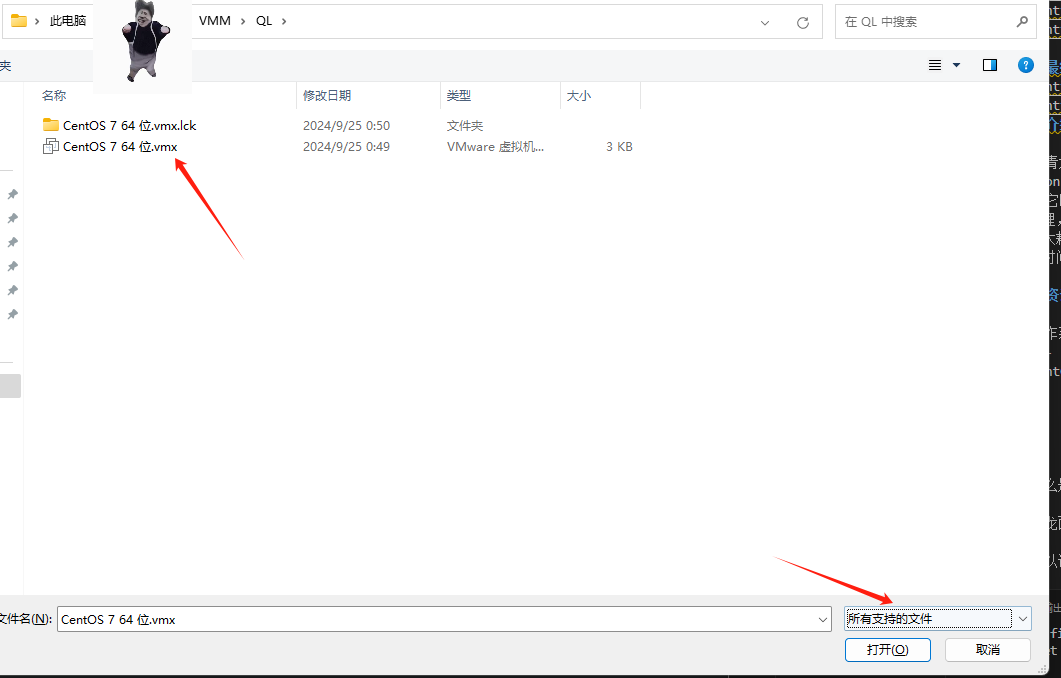Select the CentOS 7 64 位.vmx.lck folder icon
Viewport: 1061px width, 678px height.
pos(51,125)
